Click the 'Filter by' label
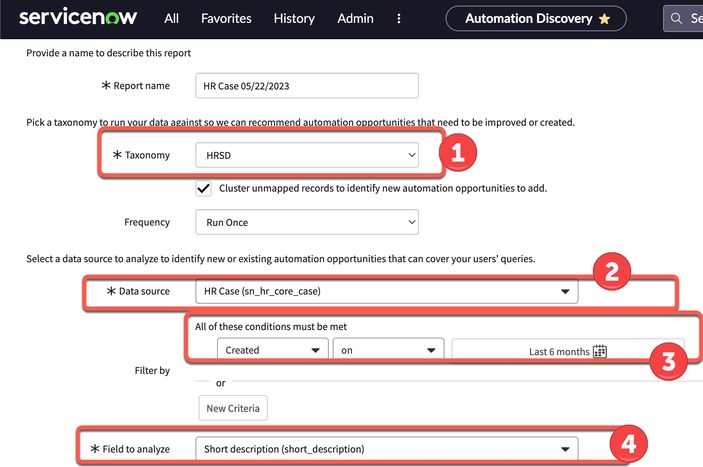The image size is (703, 467). point(152,370)
